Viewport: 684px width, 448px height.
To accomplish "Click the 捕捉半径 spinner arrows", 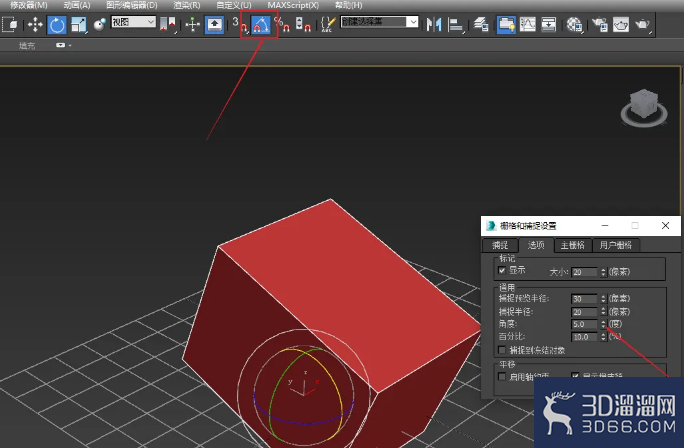I will pyautogui.click(x=603, y=312).
